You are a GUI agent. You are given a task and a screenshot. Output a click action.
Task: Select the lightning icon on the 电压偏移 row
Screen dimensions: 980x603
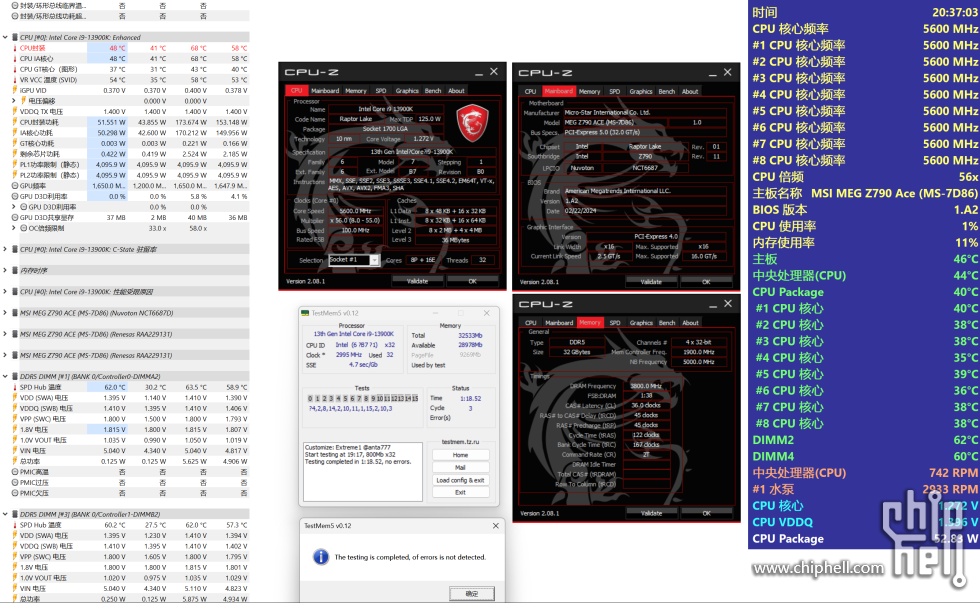coord(24,101)
